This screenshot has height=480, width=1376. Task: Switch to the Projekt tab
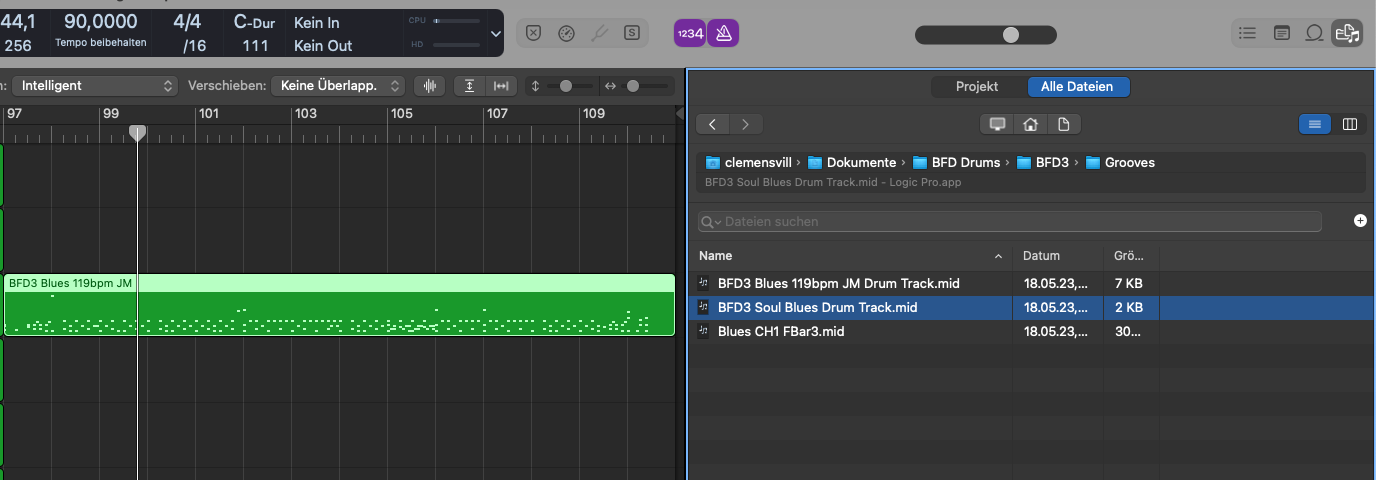pos(977,87)
